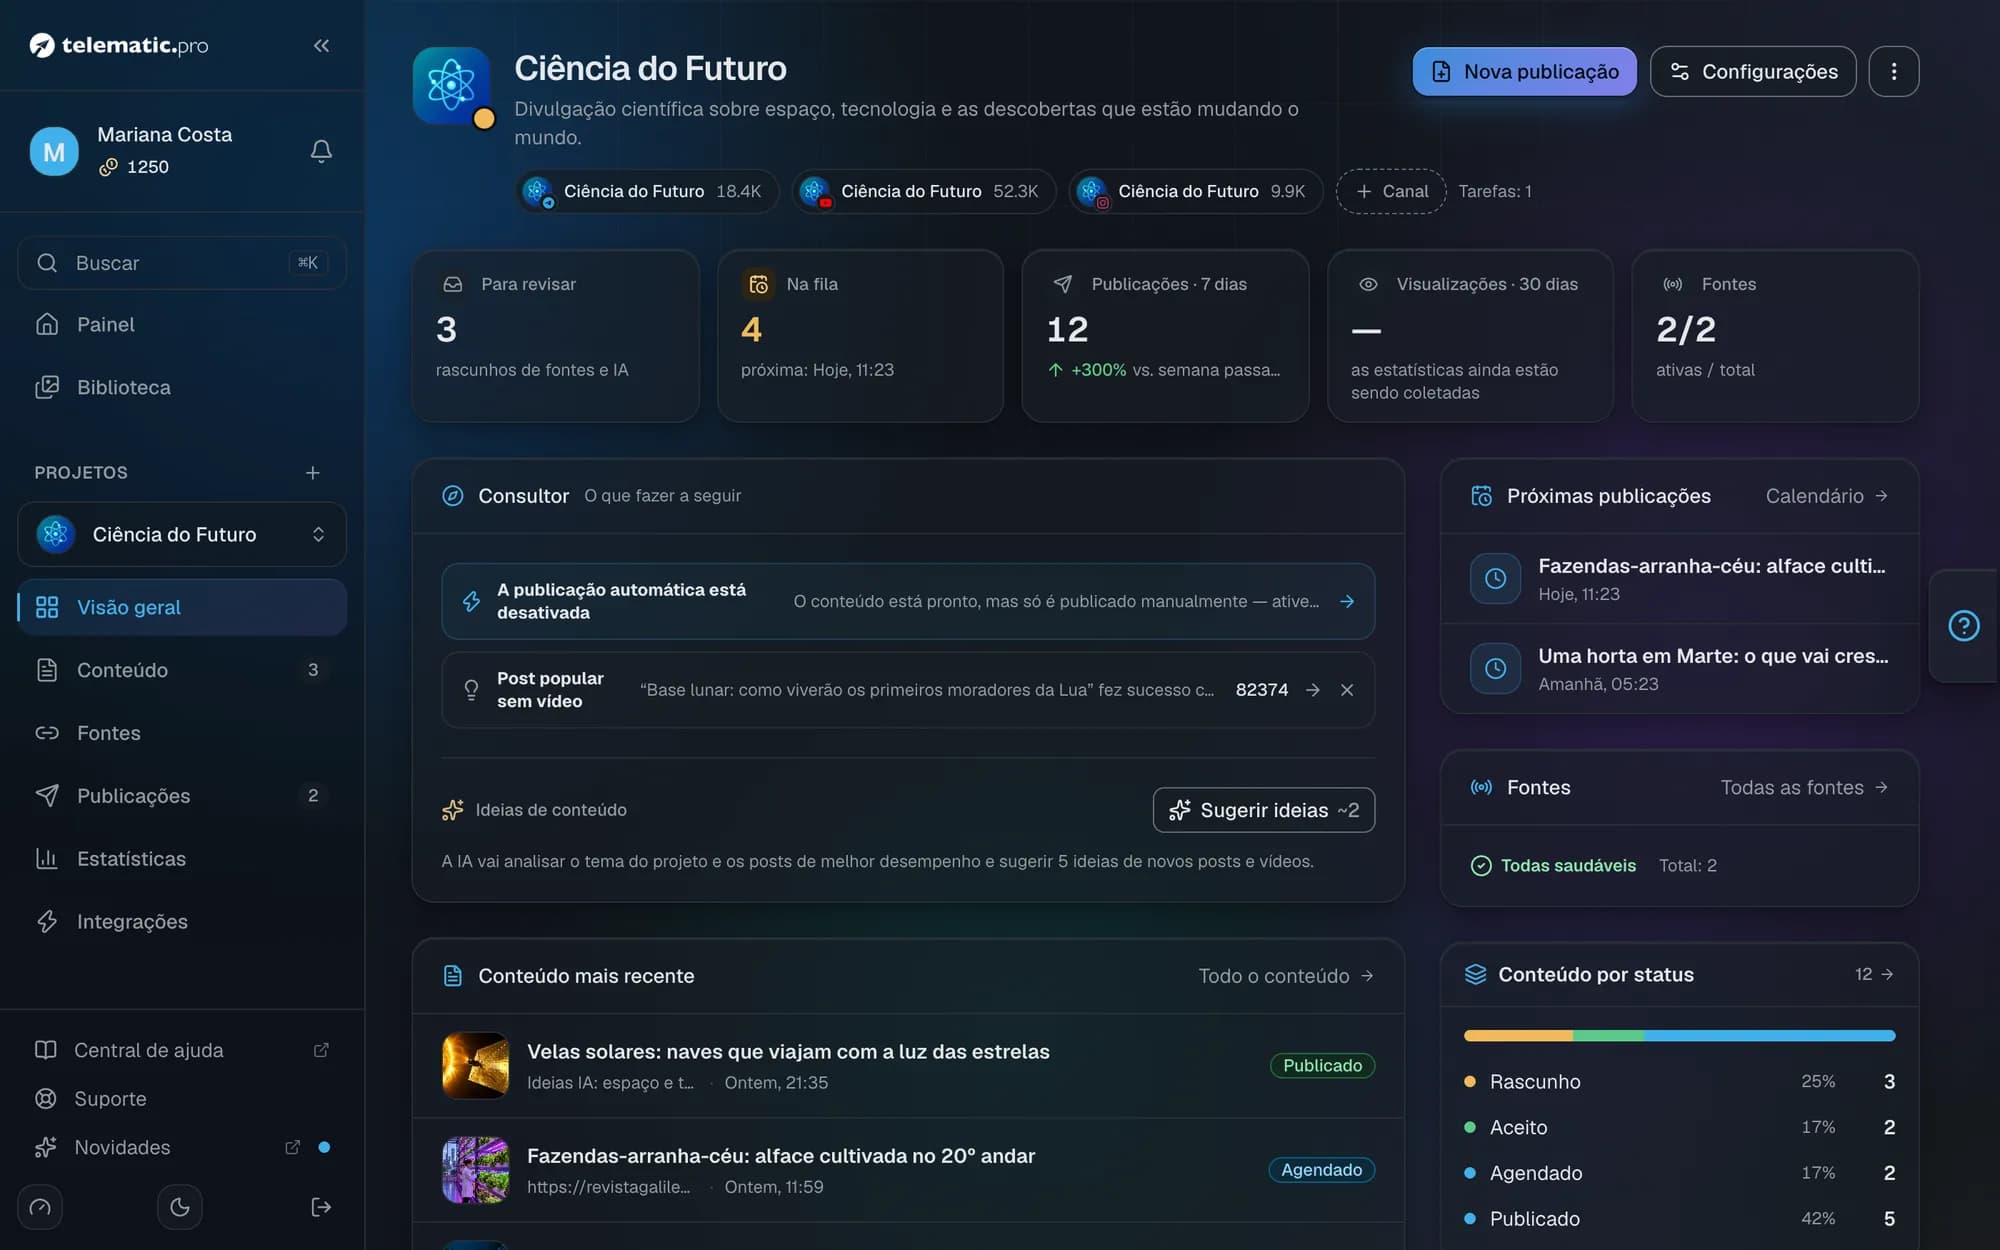Click the gauge icon in sidebar footer
This screenshot has height=1250, width=2000.
[x=40, y=1207]
